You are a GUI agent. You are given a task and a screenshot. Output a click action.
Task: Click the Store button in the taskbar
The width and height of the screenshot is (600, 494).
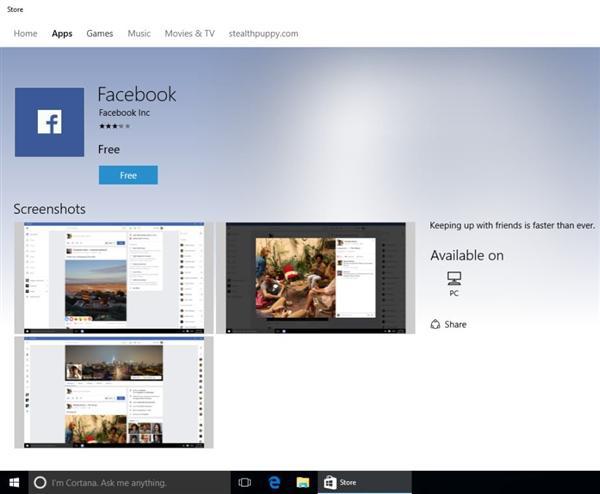coord(340,482)
